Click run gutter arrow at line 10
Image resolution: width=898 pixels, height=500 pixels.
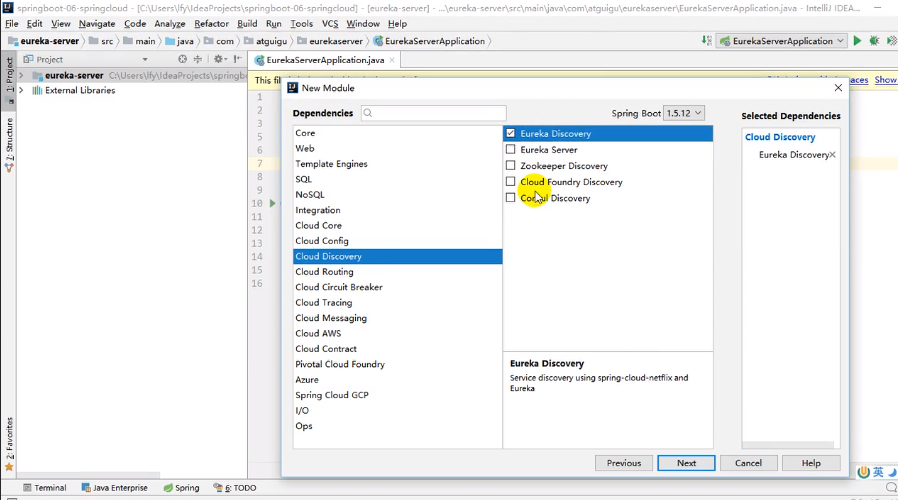tap(273, 203)
